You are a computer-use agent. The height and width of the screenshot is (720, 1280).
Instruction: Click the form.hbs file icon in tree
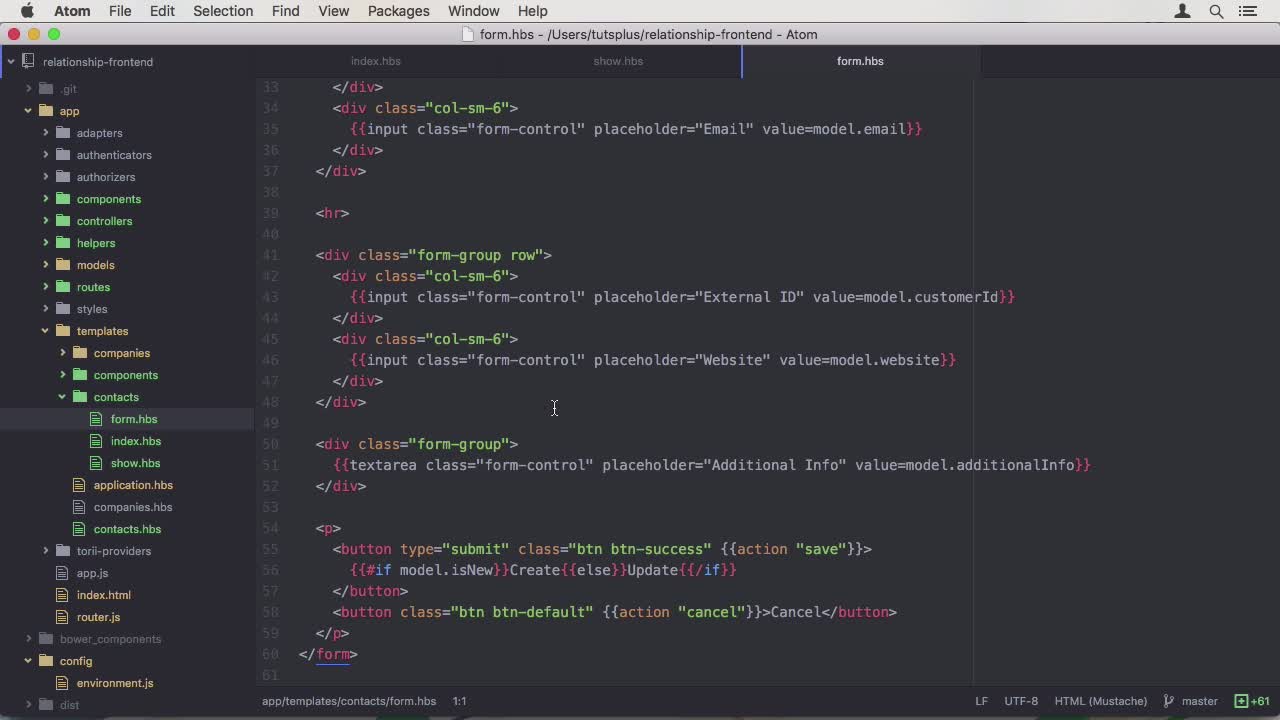pos(96,419)
